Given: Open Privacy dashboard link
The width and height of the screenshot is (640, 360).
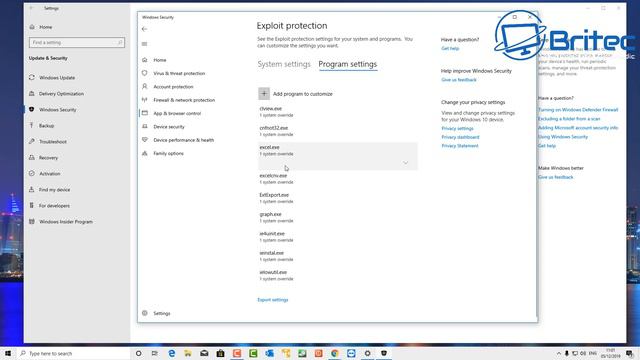Looking at the screenshot, I should [x=460, y=137].
